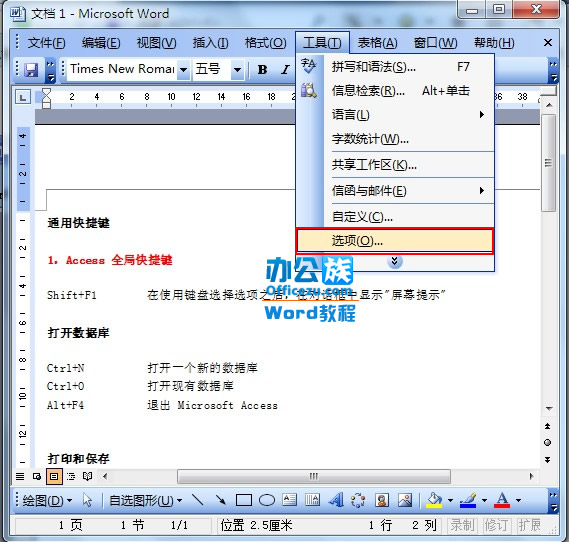
Task: Open the font size 五号 dropdown
Action: 238,69
